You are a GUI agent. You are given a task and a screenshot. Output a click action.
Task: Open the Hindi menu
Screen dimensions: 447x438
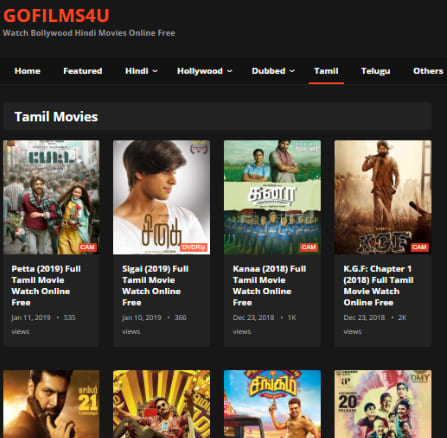[137, 71]
